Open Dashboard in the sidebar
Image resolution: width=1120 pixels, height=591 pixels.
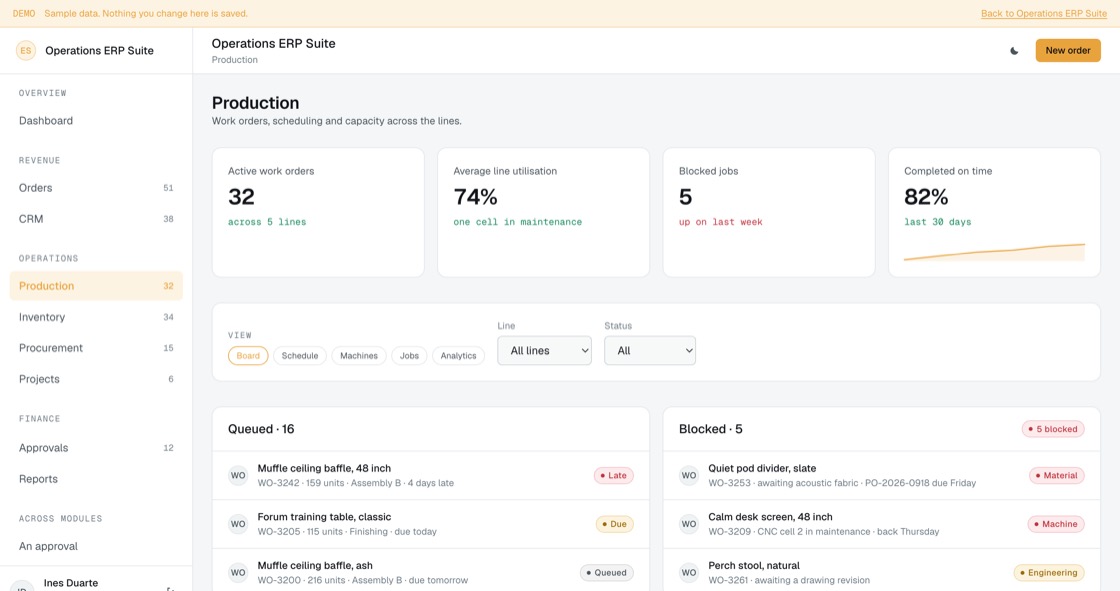tap(96, 121)
